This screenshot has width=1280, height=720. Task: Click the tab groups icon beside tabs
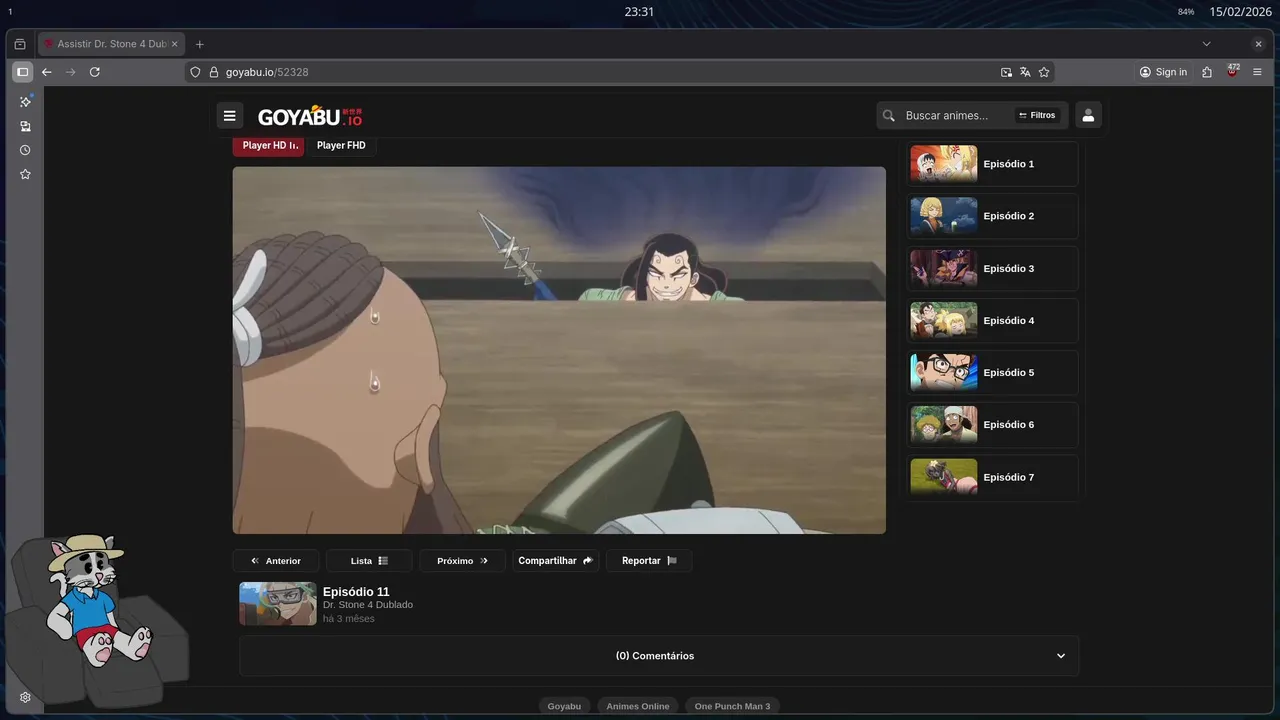(20, 44)
